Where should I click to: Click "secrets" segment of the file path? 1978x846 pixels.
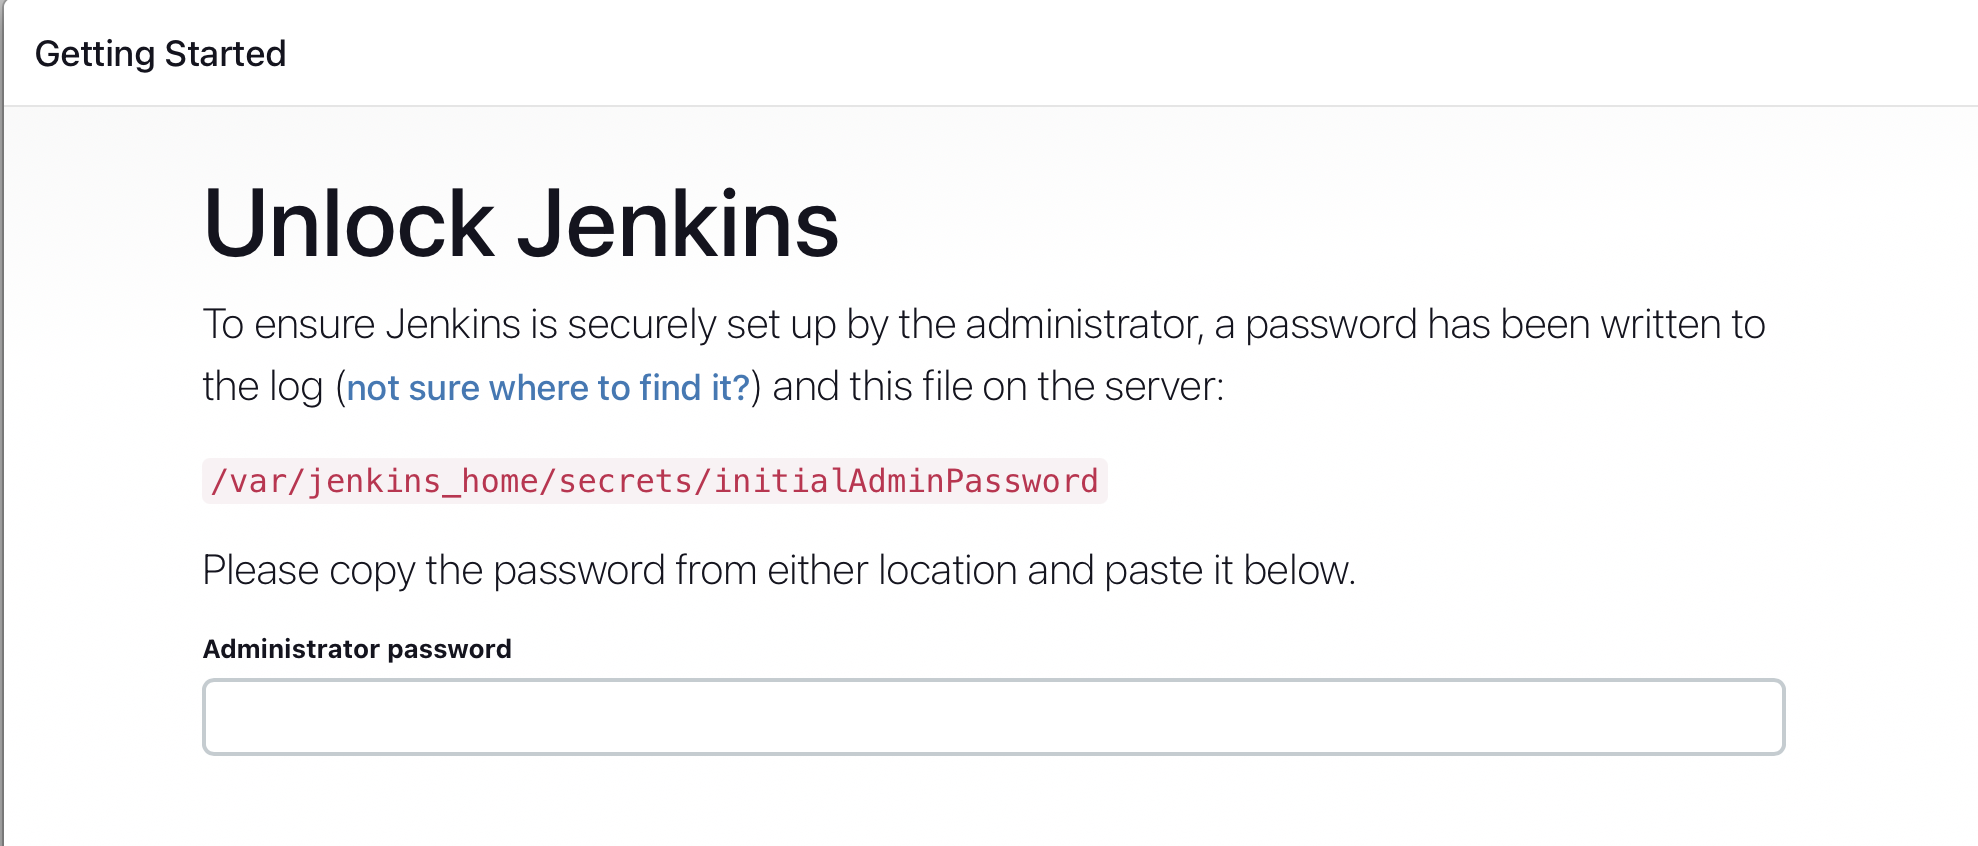pyautogui.click(x=625, y=482)
